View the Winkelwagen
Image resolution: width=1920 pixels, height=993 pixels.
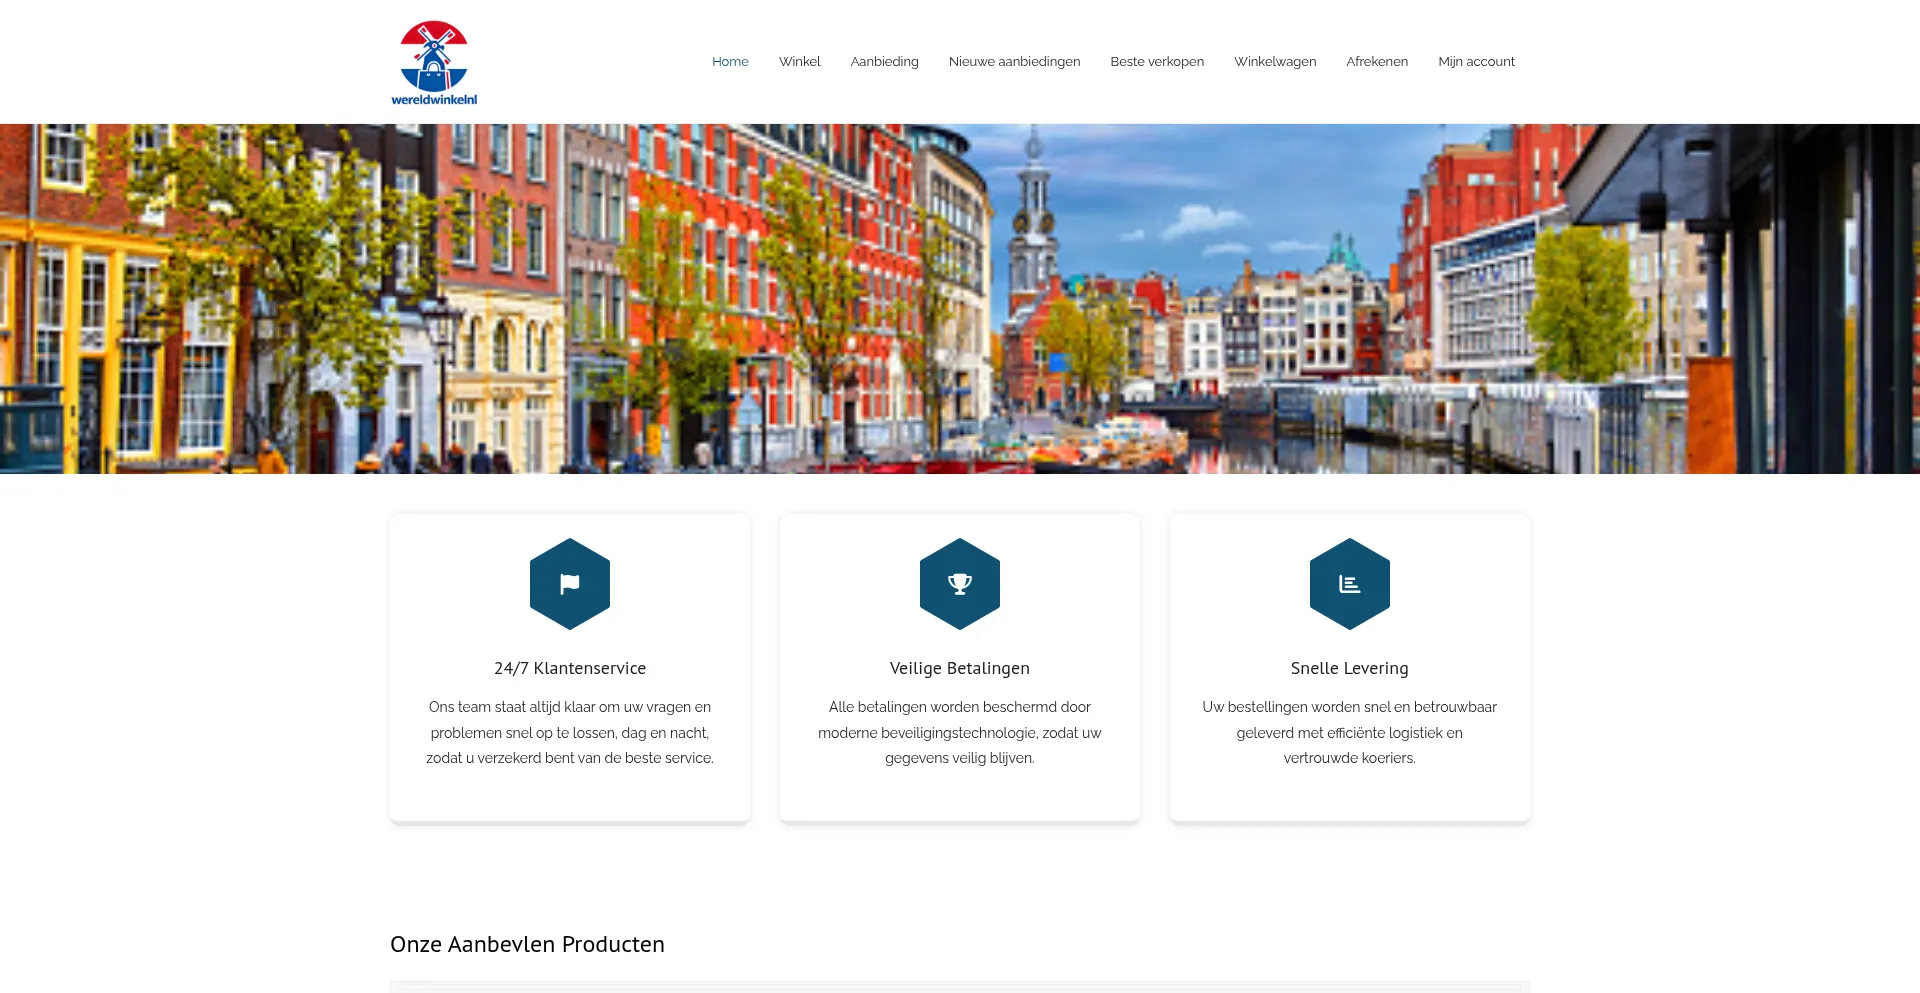(x=1275, y=62)
